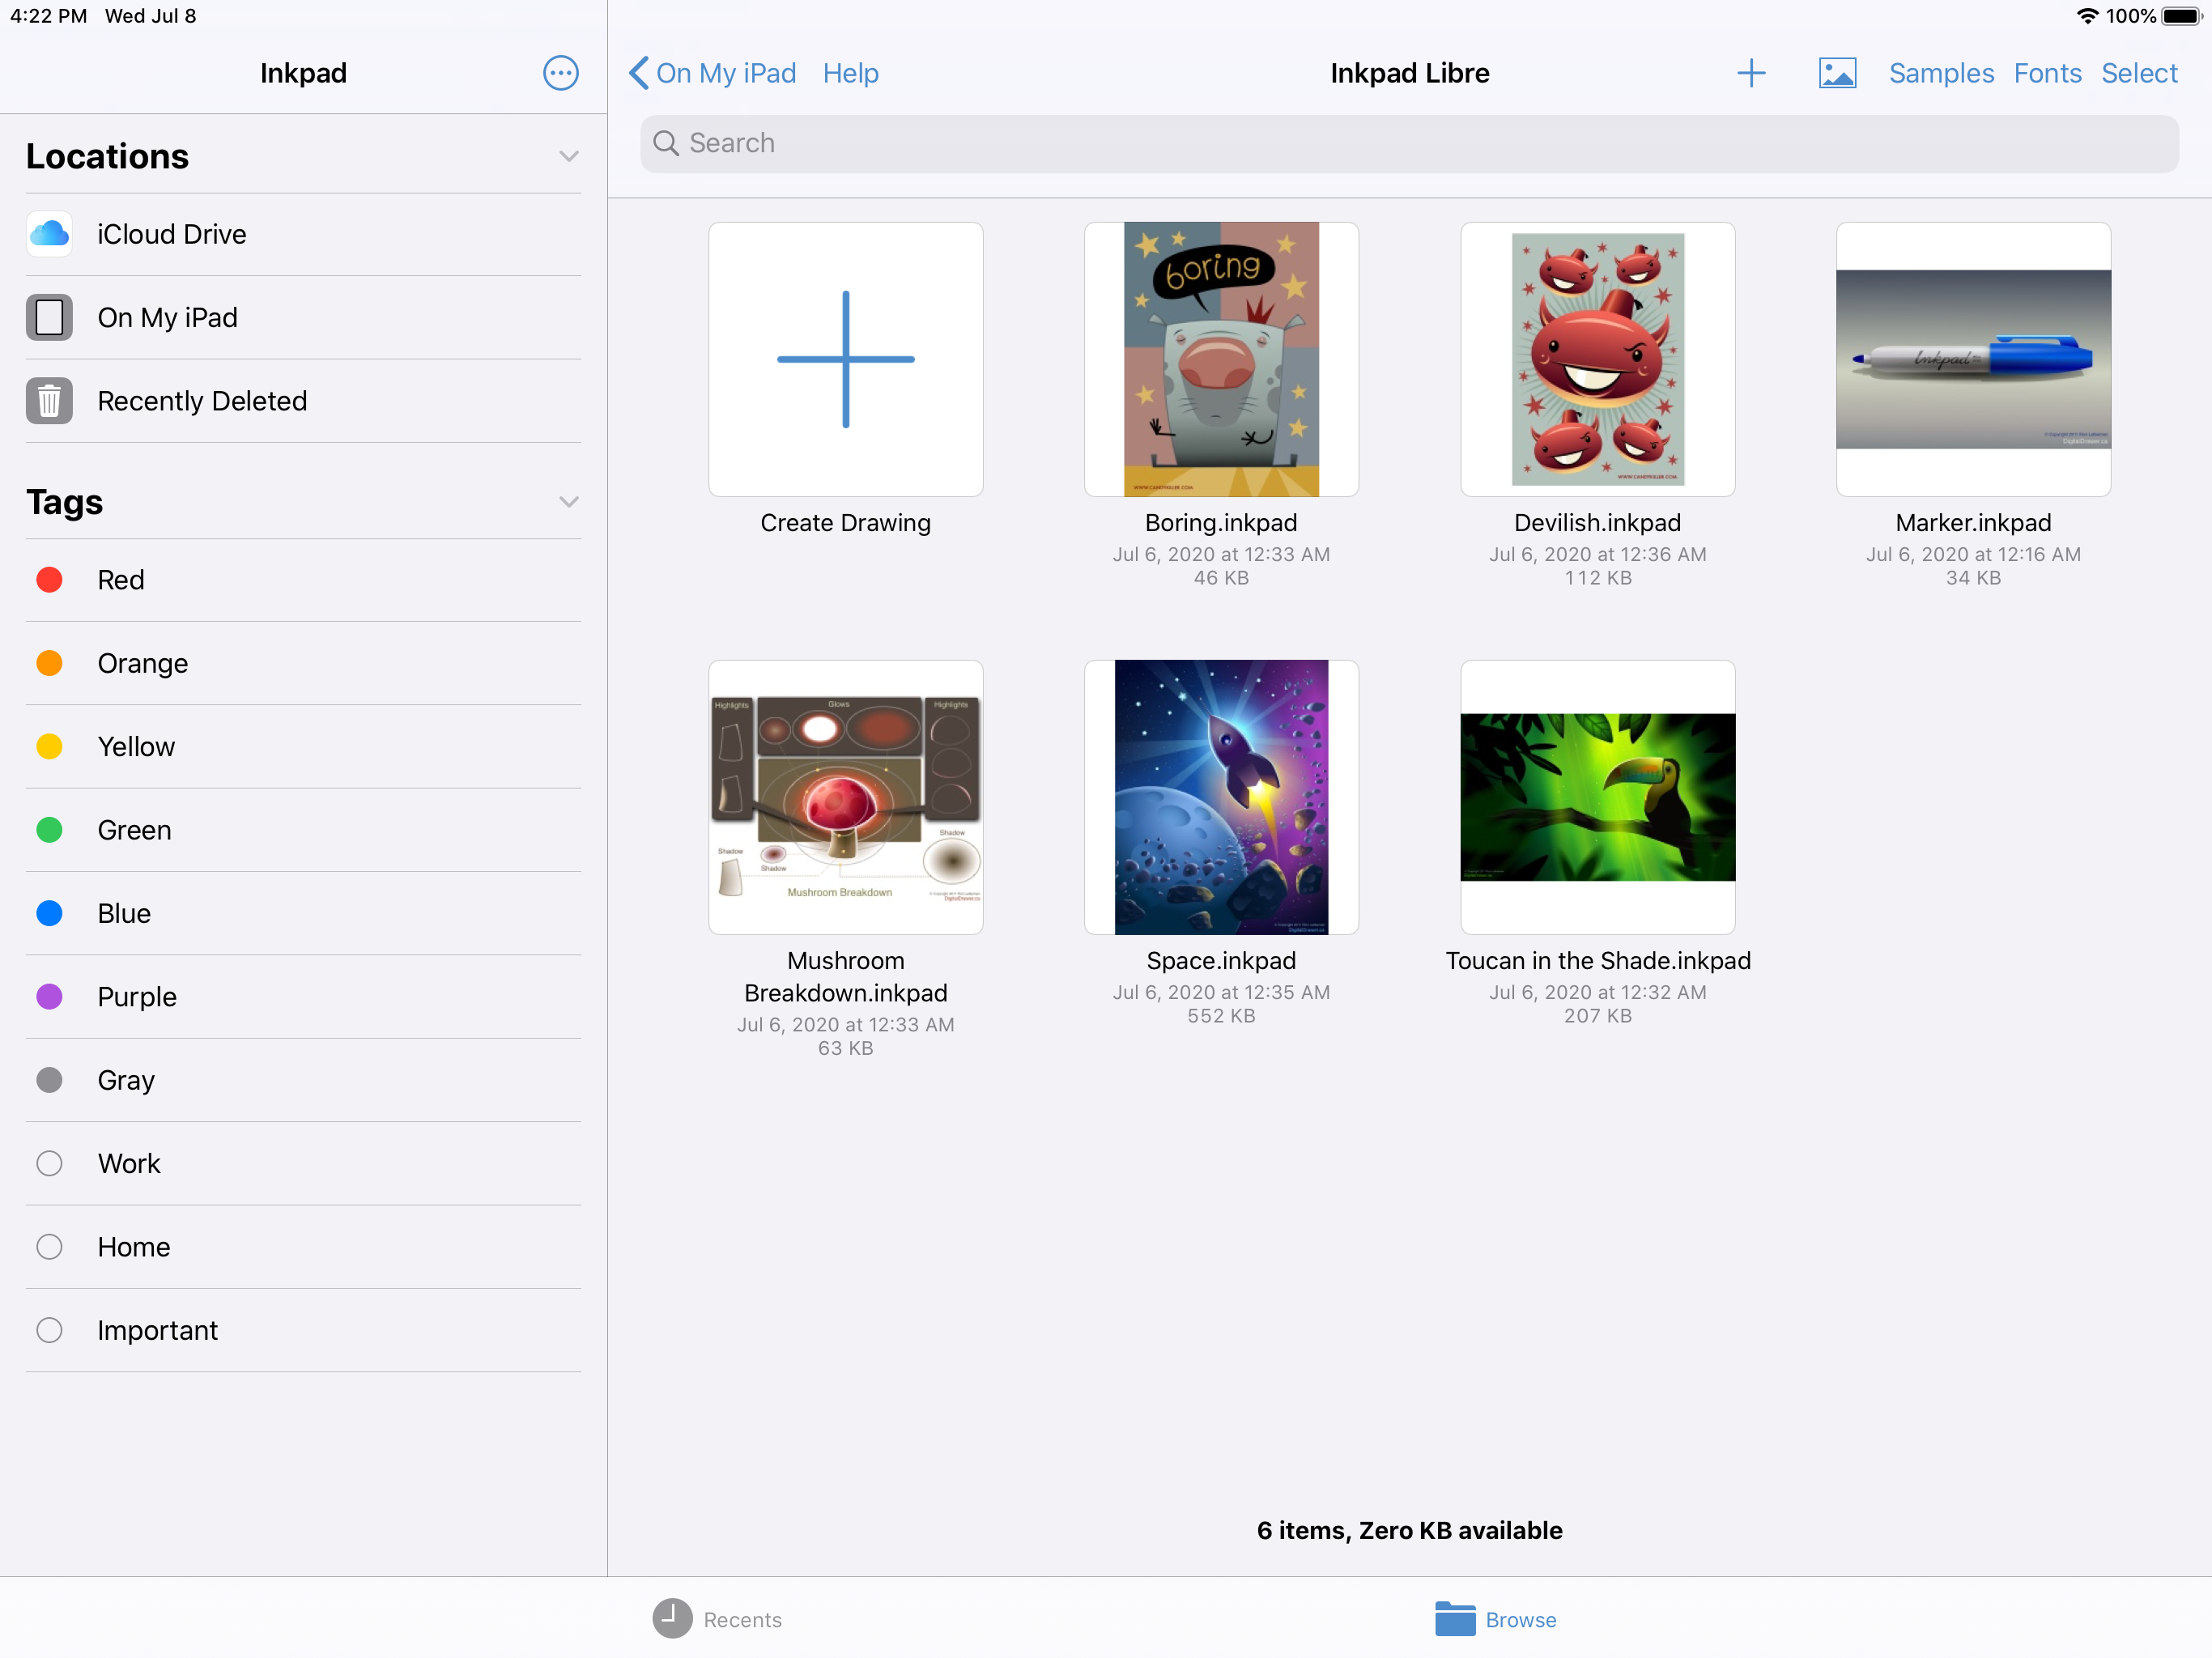Open the Space.inkpad thumbnail
2212x1658 pixels.
[x=1220, y=797]
